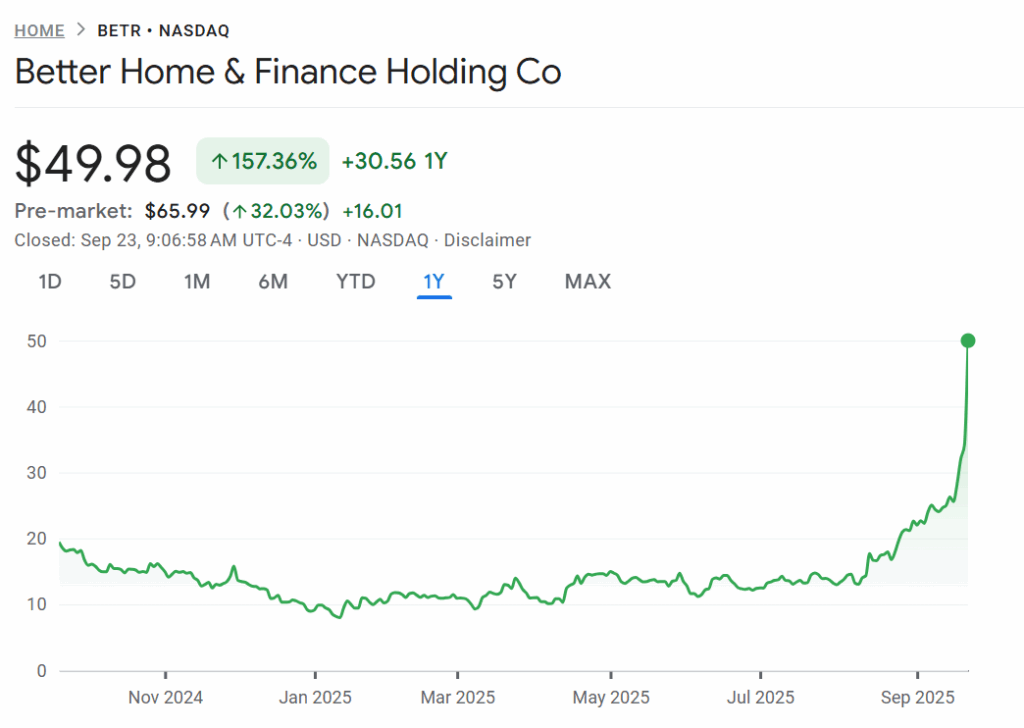Click the May 2025 x-axis label
Image resolution: width=1024 pixels, height=728 pixels.
pyautogui.click(x=610, y=697)
